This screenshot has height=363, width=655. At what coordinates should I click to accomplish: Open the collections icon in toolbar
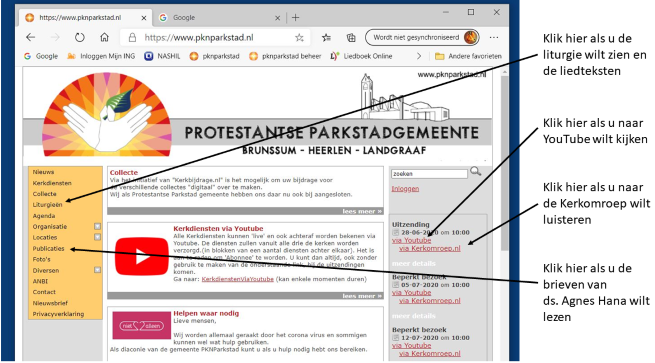[x=351, y=38]
